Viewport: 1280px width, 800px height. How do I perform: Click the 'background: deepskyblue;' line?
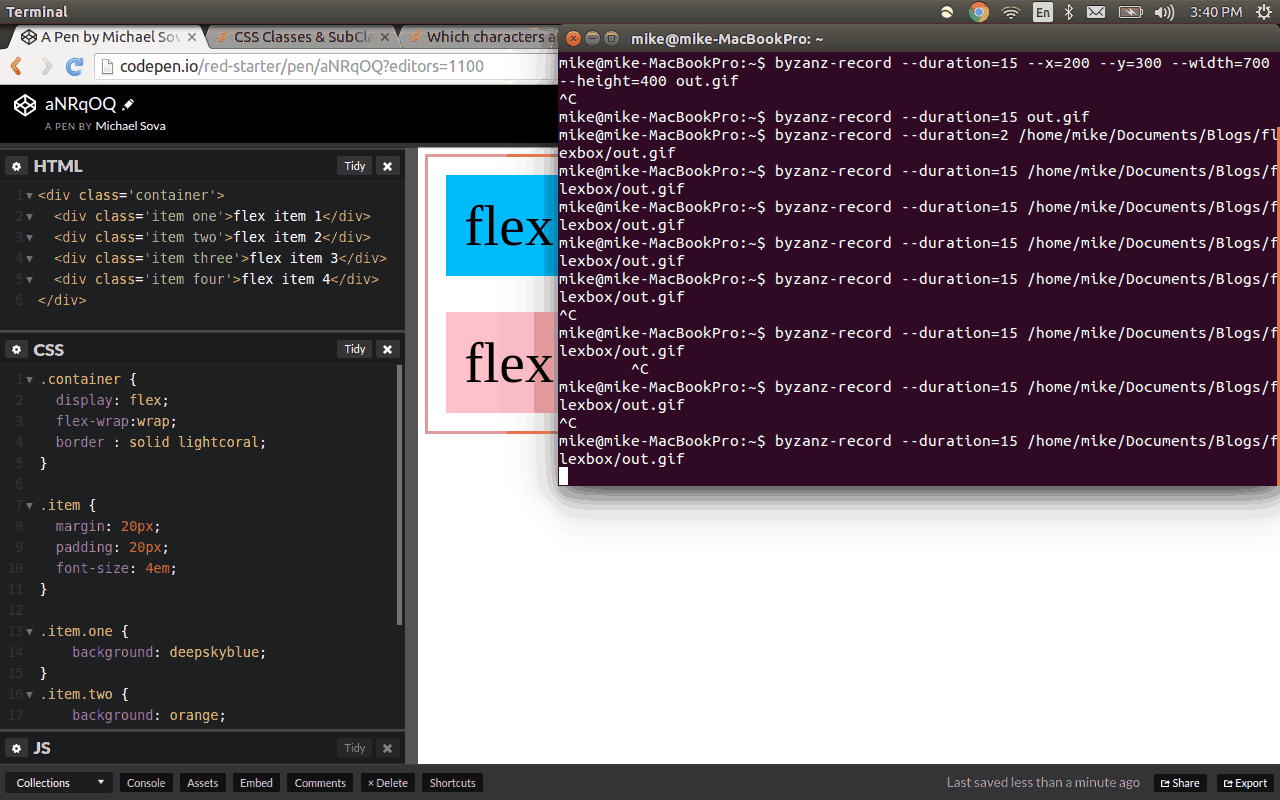point(169,652)
